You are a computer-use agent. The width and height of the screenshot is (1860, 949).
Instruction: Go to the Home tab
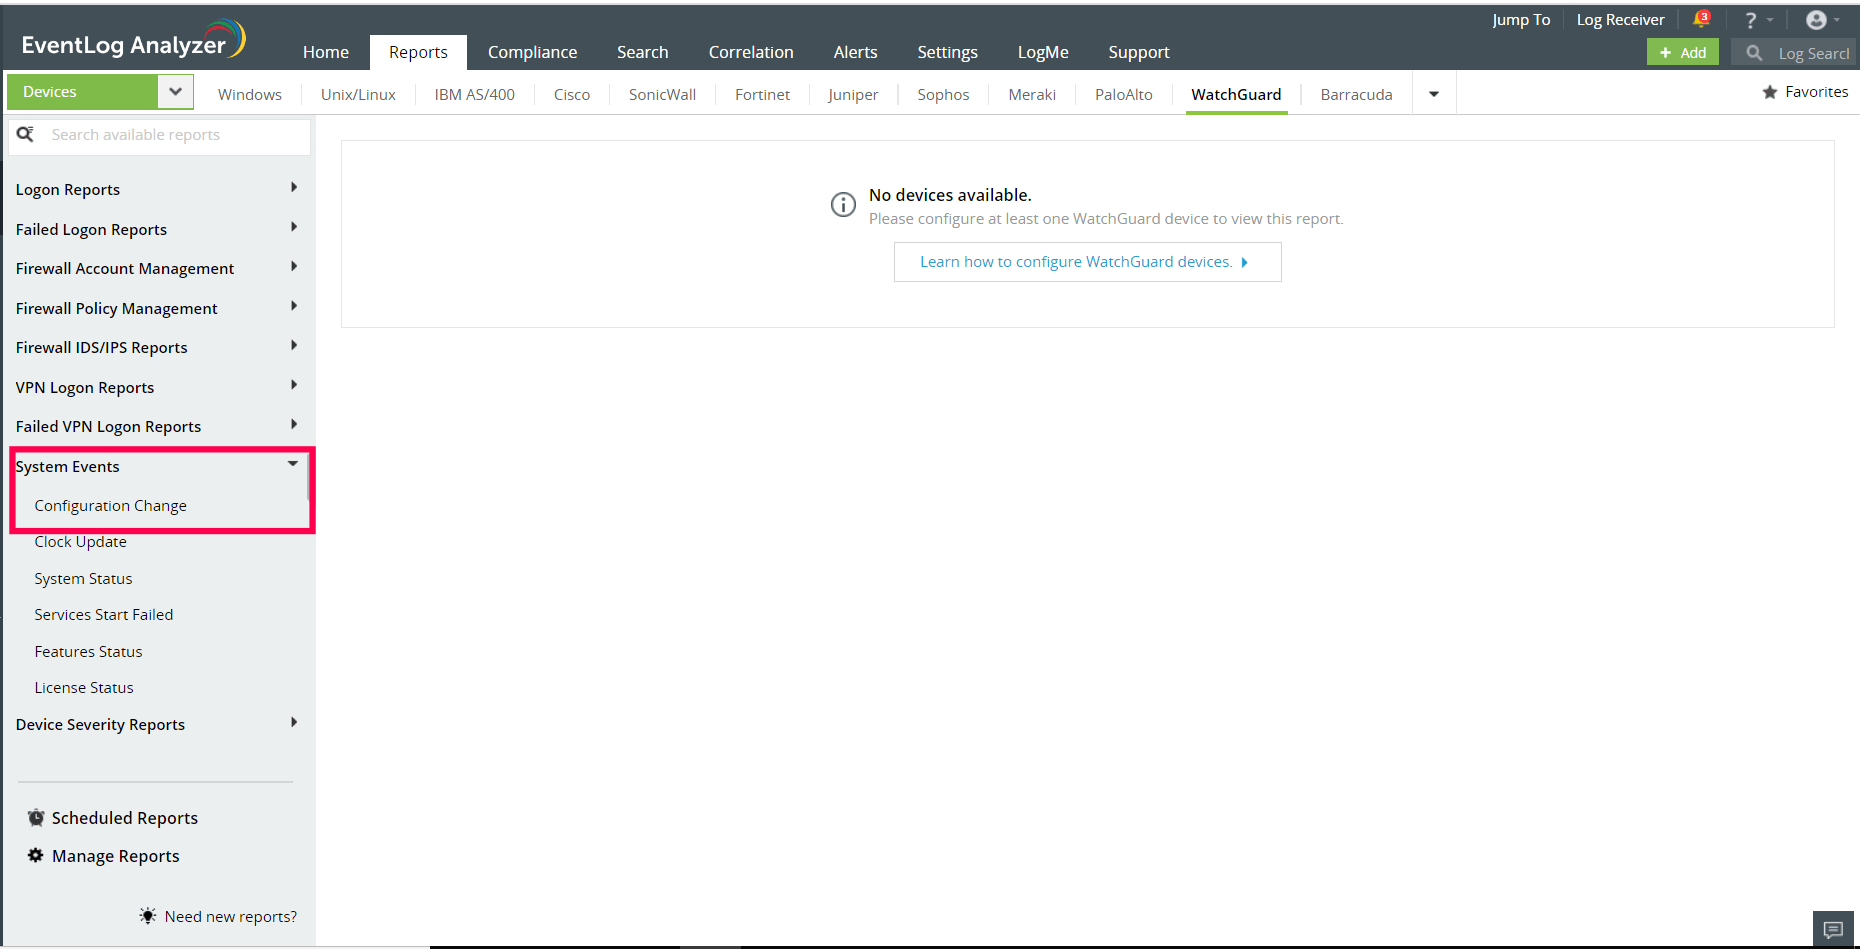(x=326, y=52)
